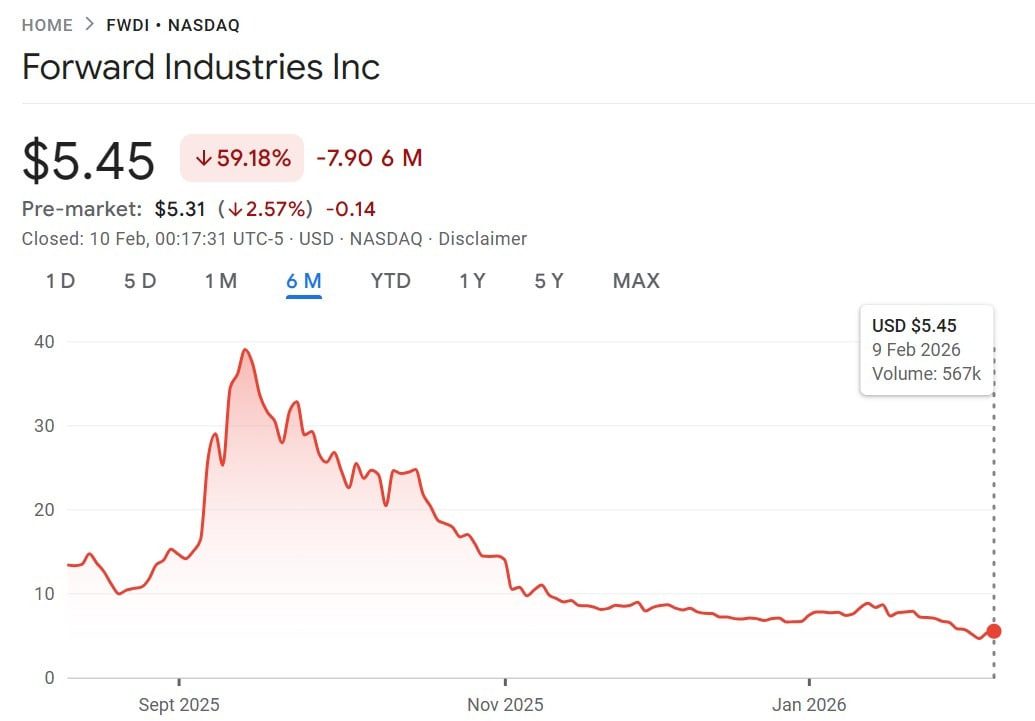Viewport: 1035px width, 721px height.
Task: Select the active 6 M tab
Action: point(303,281)
